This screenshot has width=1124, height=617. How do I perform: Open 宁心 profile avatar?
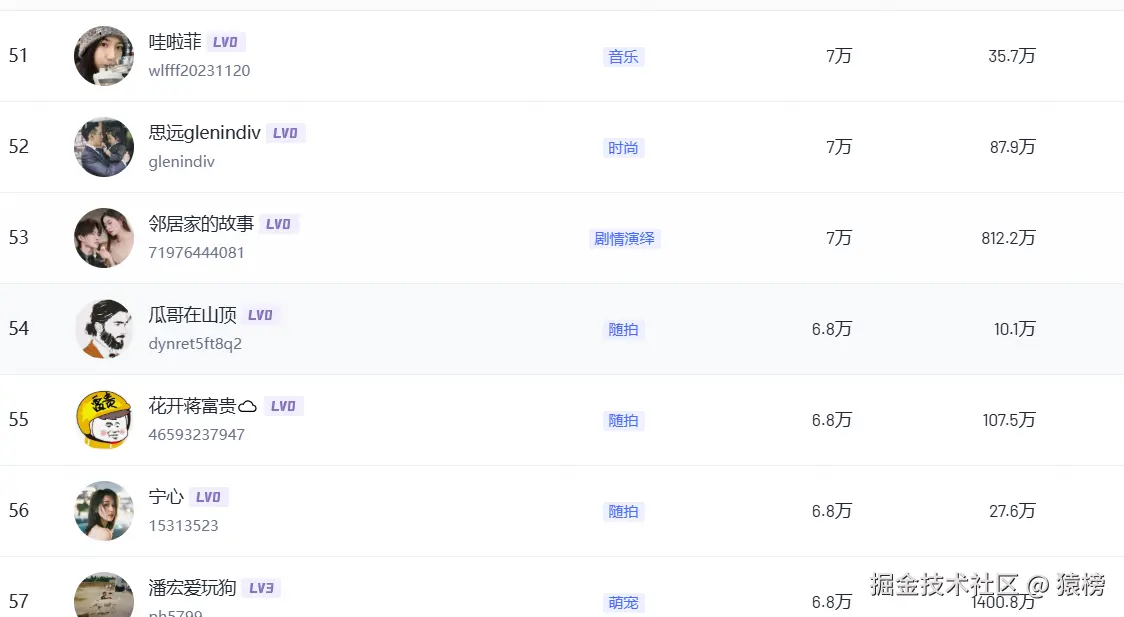click(104, 511)
